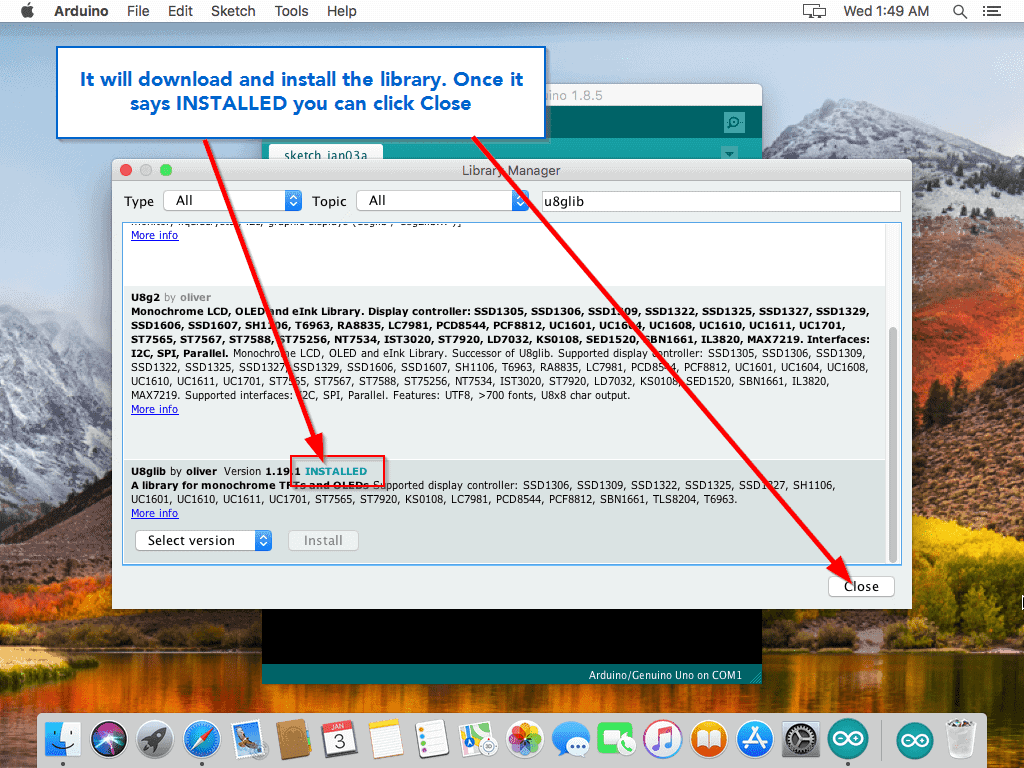1024x768 pixels.
Task: Click the red close dot of Library Manager
Action: 126,170
